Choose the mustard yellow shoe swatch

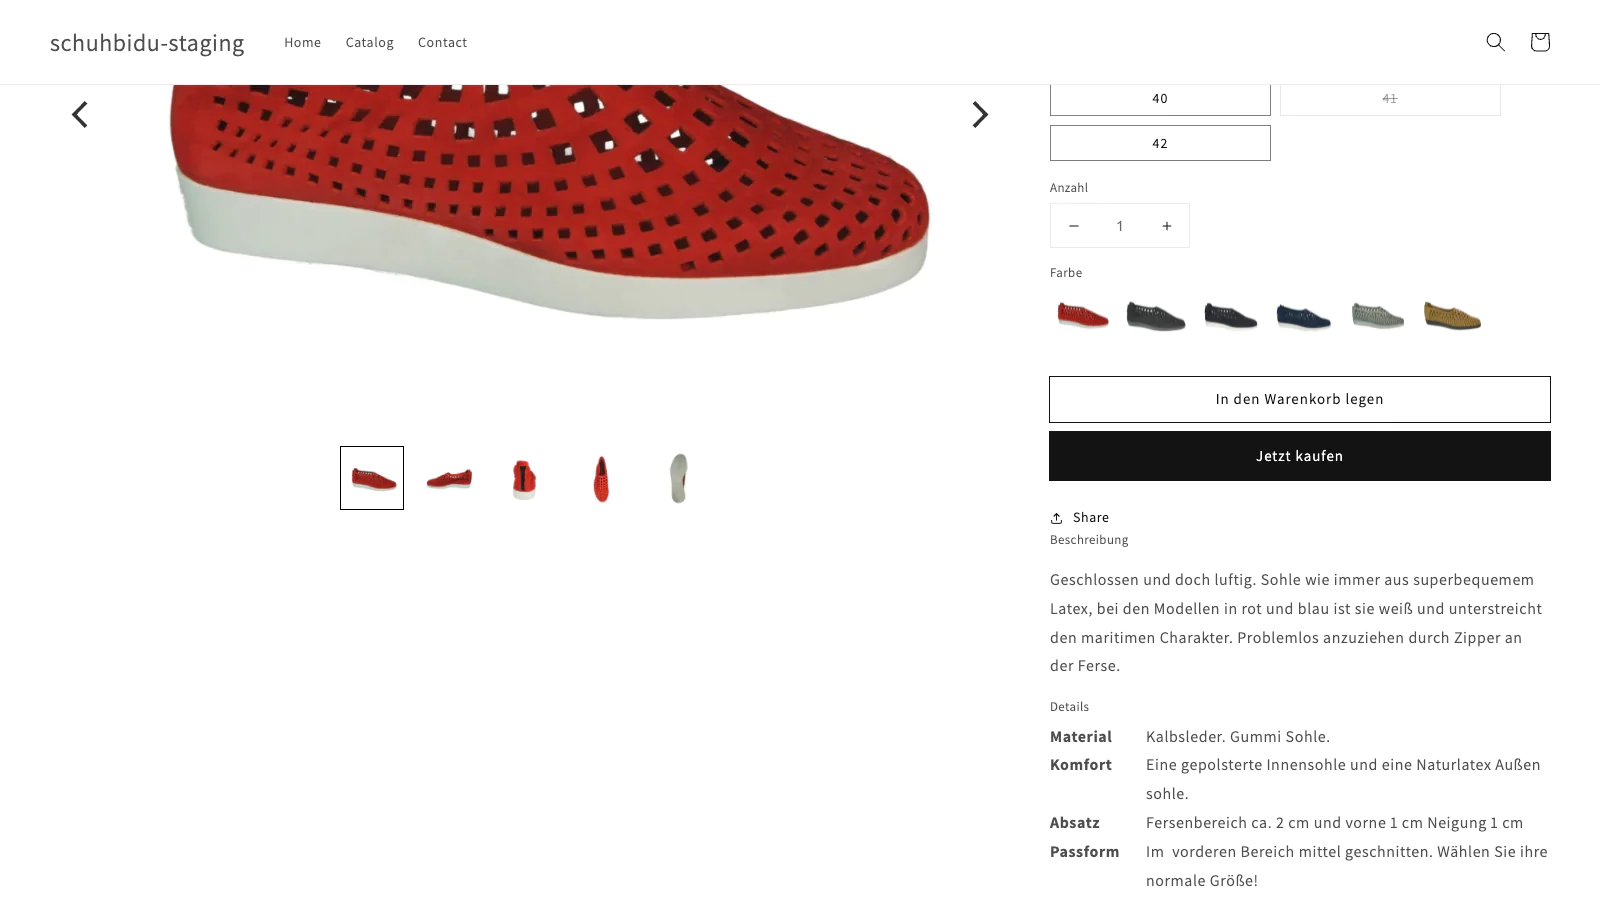click(x=1452, y=317)
